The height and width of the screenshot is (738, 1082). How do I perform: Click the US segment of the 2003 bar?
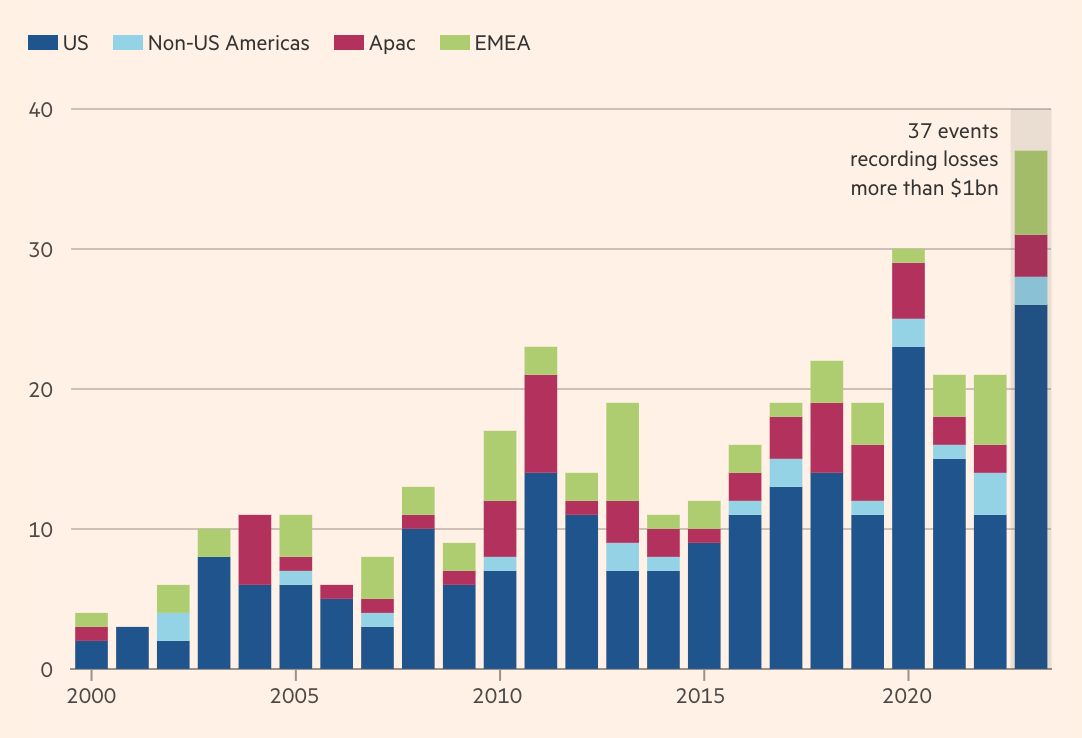214,613
